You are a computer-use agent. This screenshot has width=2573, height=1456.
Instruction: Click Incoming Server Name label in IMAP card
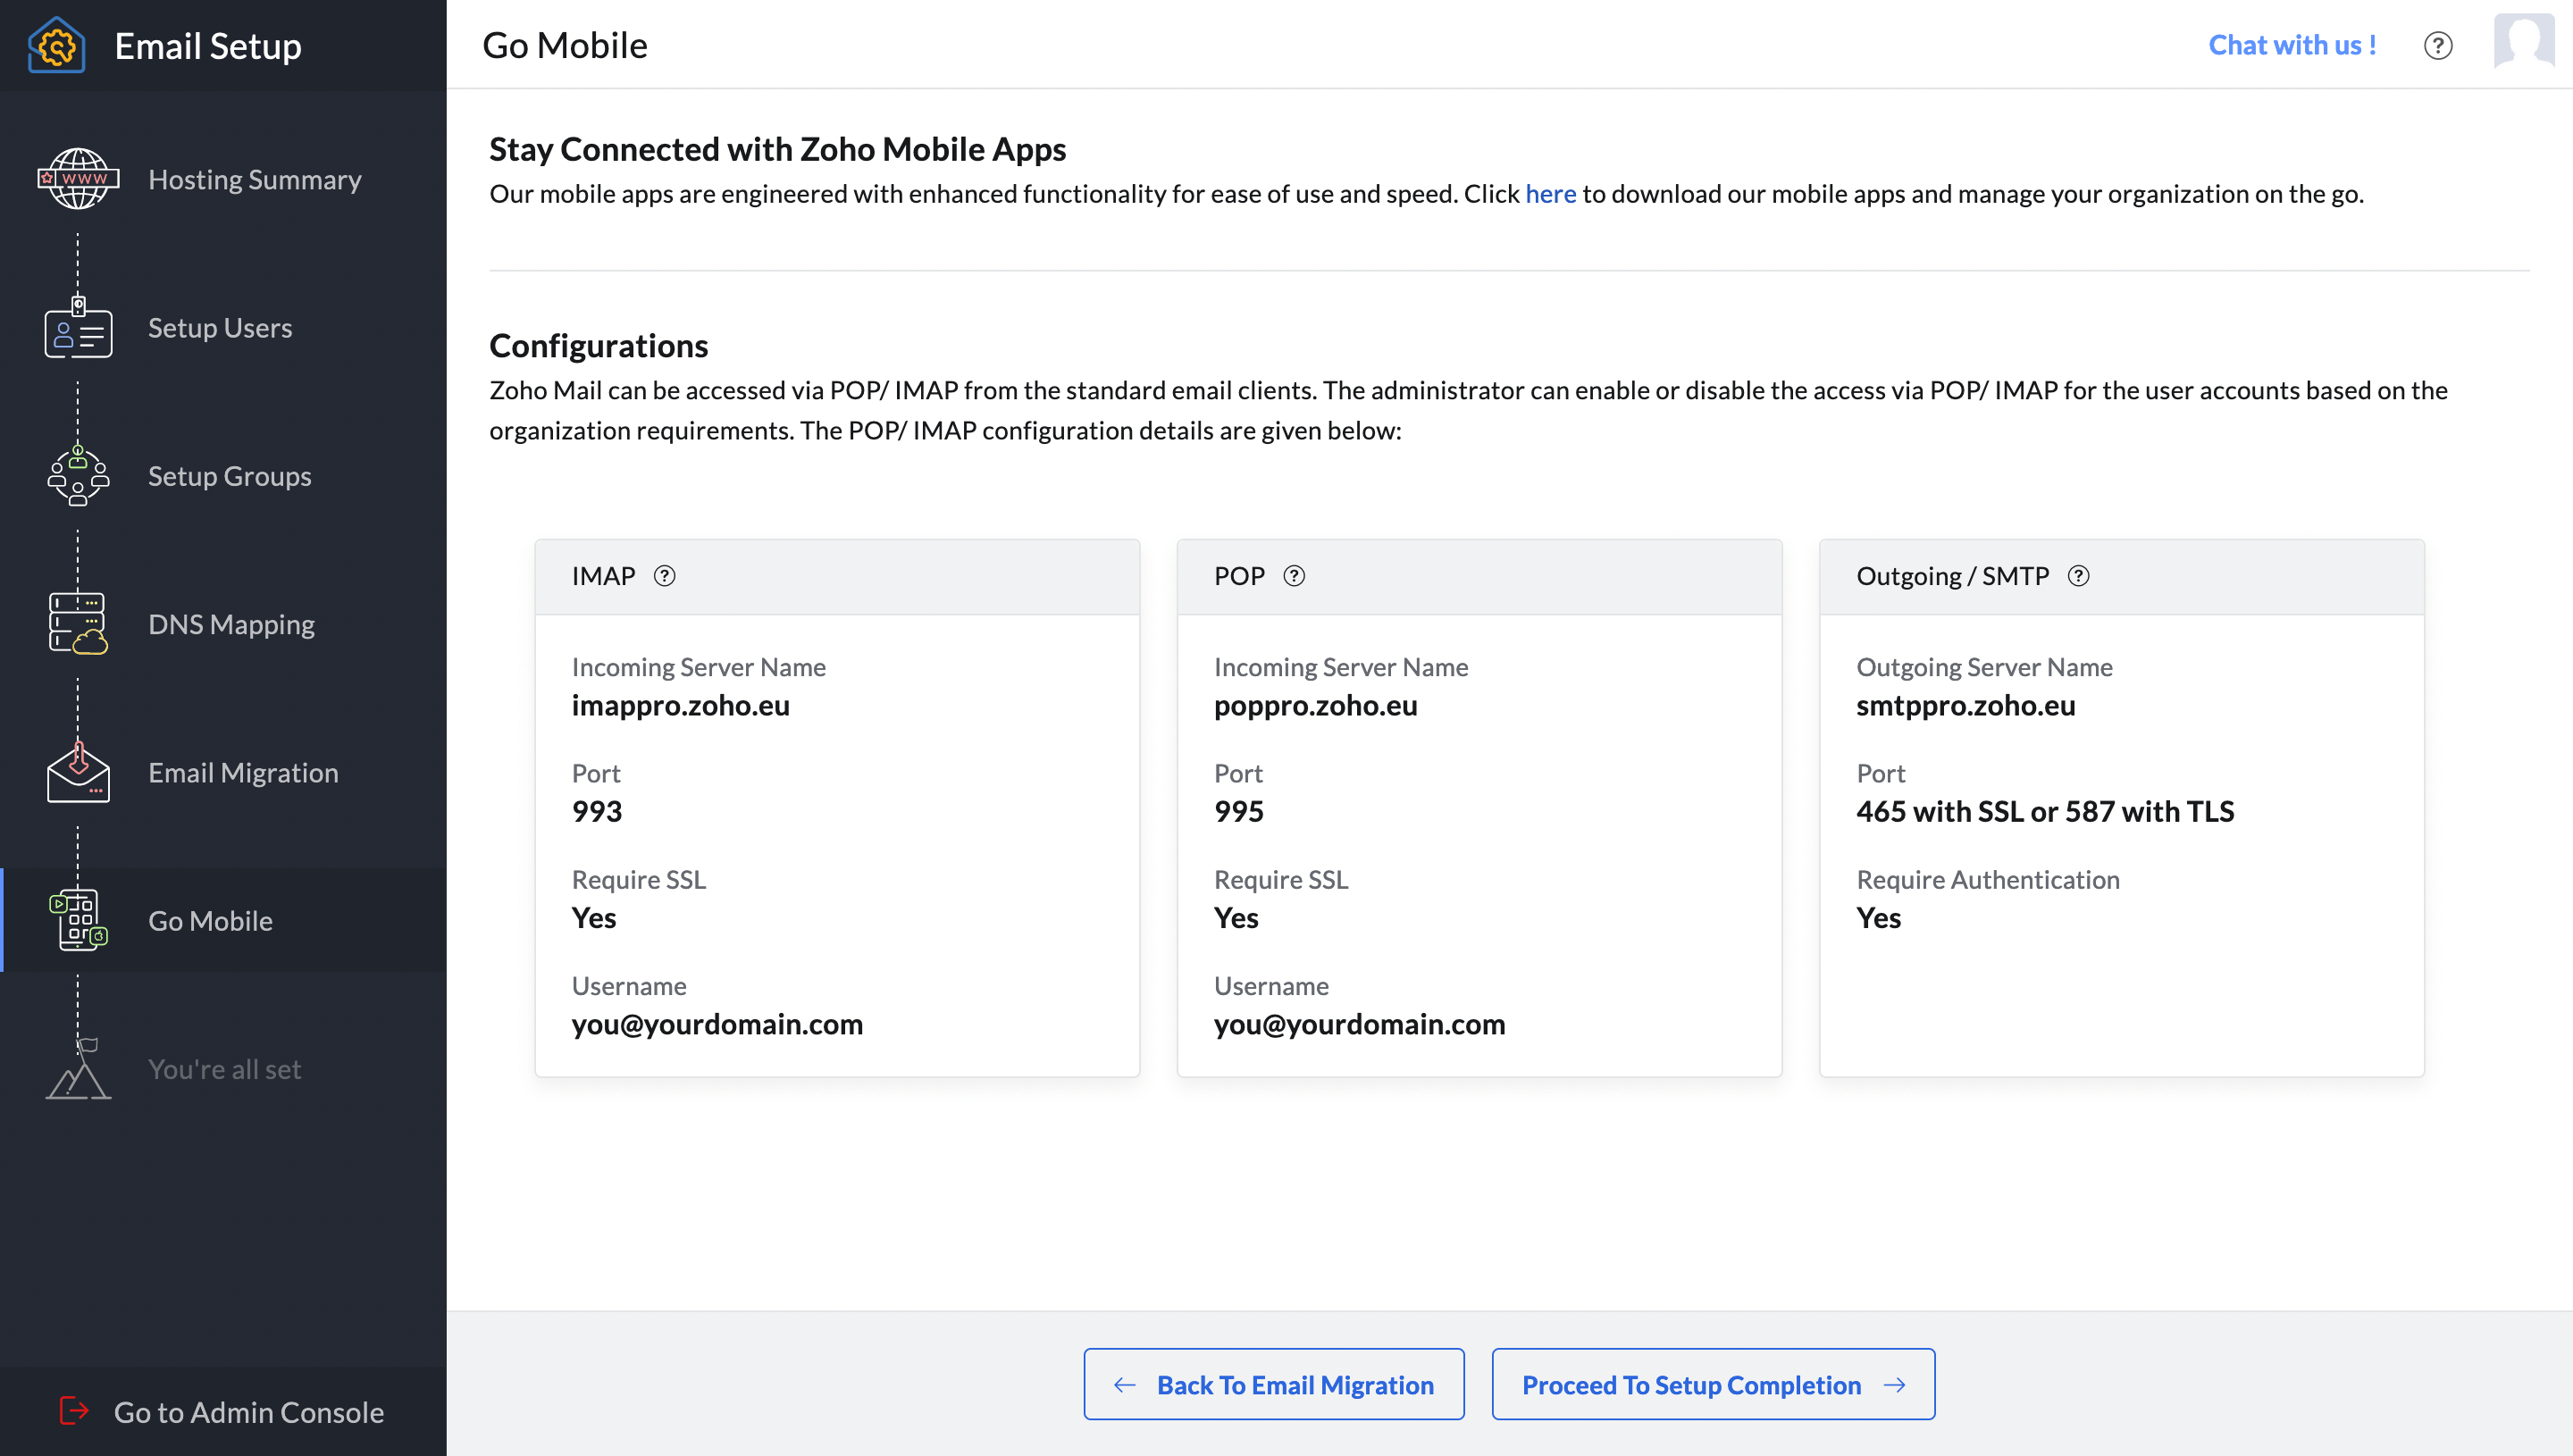click(698, 667)
